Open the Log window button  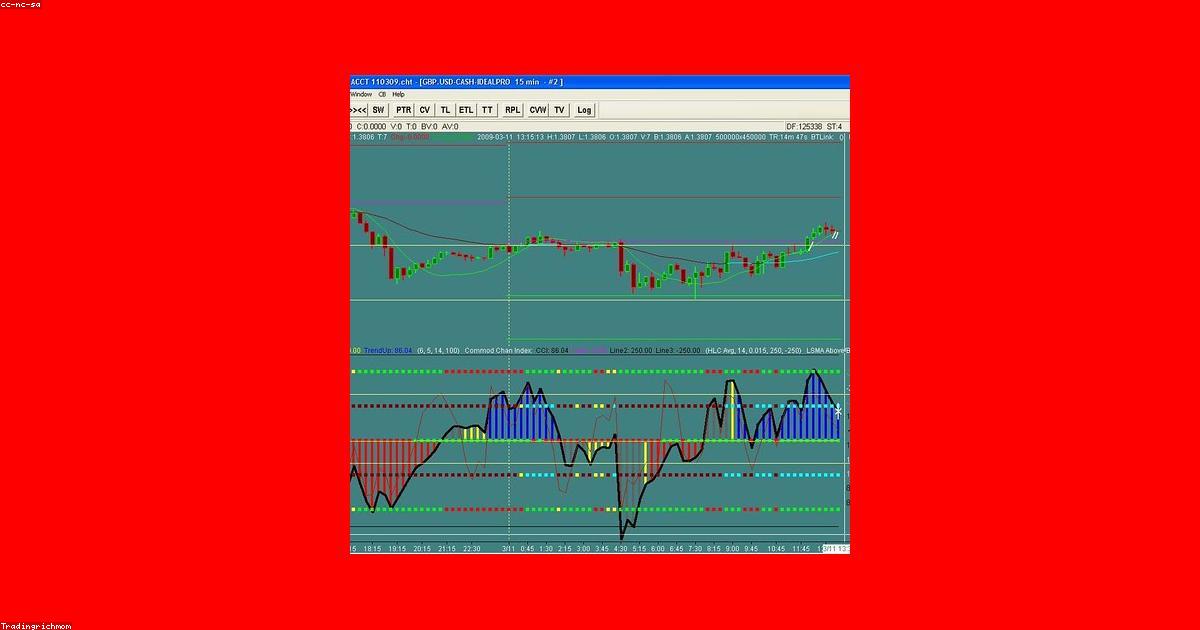coord(584,110)
